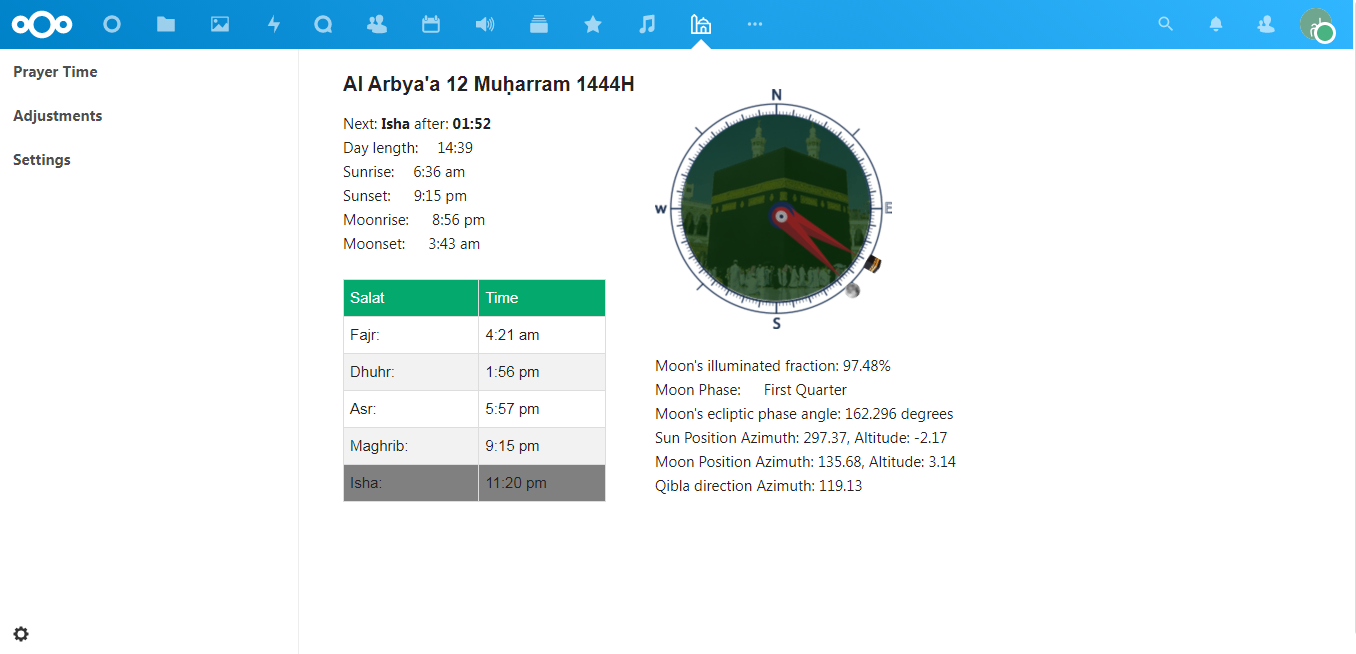Open the Talk app icon
Screen dimensions: 1356x654
[x=323, y=24]
